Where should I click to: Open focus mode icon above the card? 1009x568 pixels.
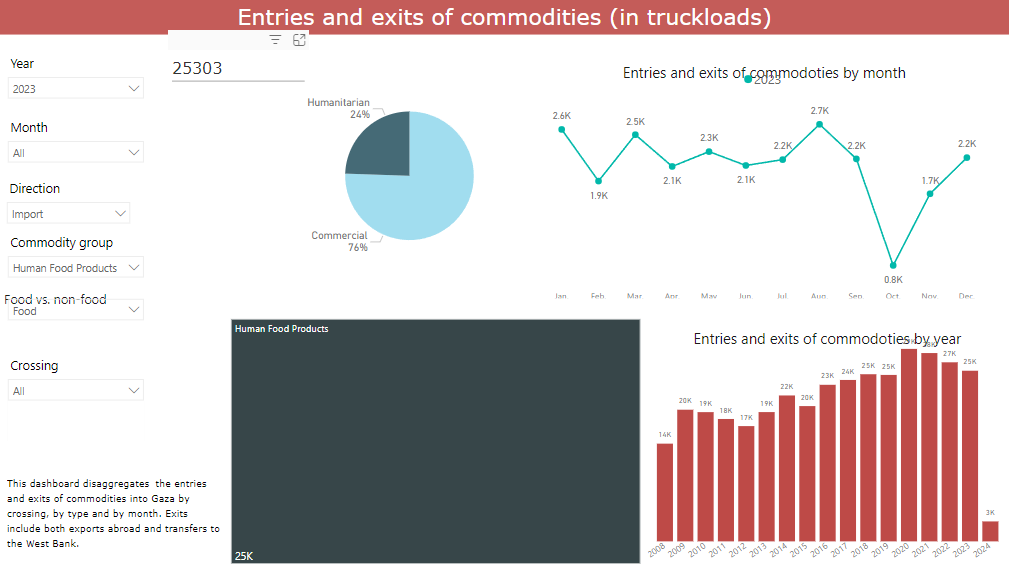click(299, 40)
